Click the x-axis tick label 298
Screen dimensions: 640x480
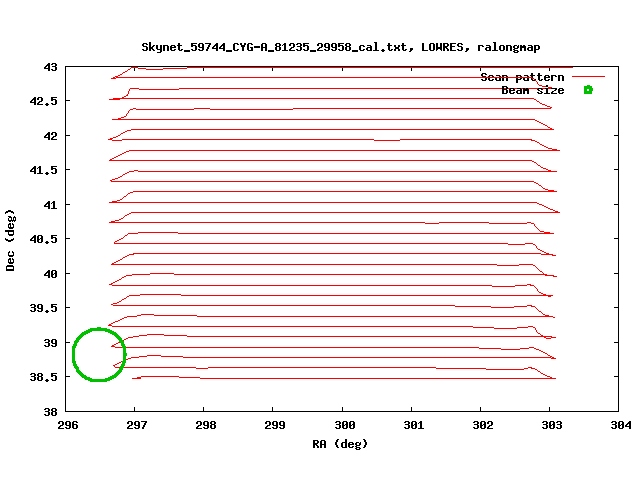[x=205, y=425]
